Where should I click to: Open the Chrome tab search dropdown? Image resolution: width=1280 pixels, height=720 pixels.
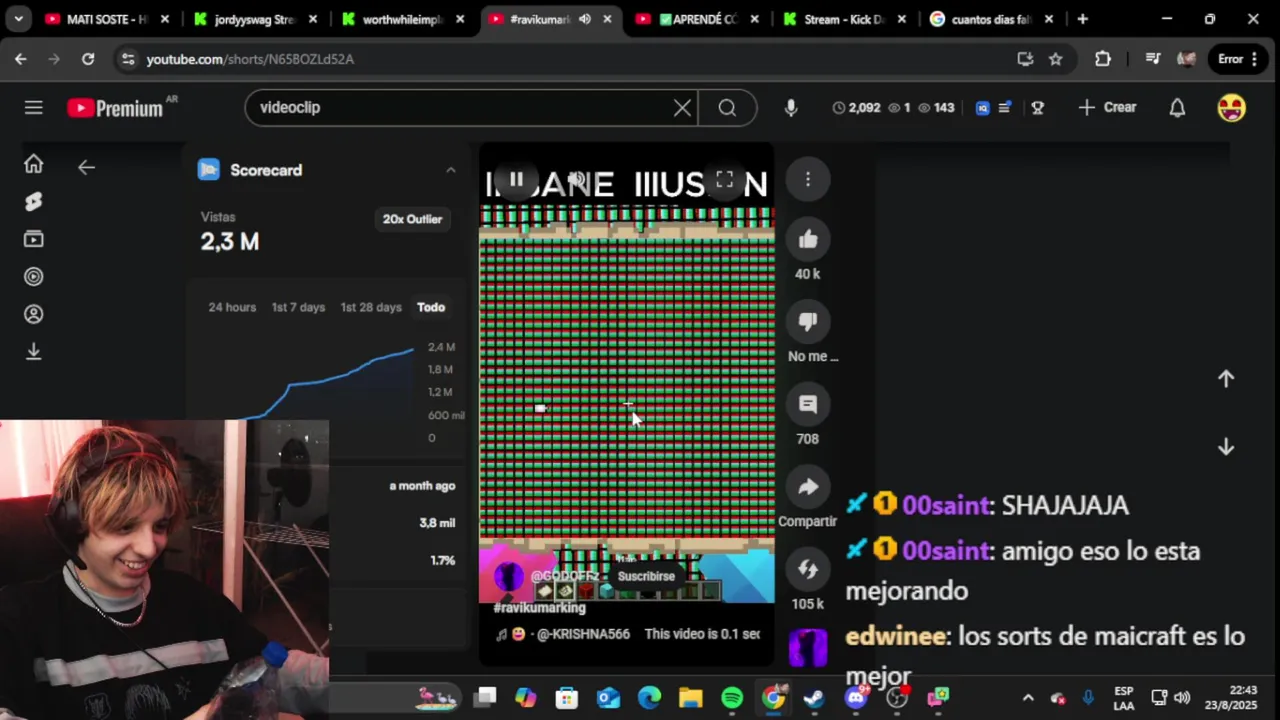point(18,19)
